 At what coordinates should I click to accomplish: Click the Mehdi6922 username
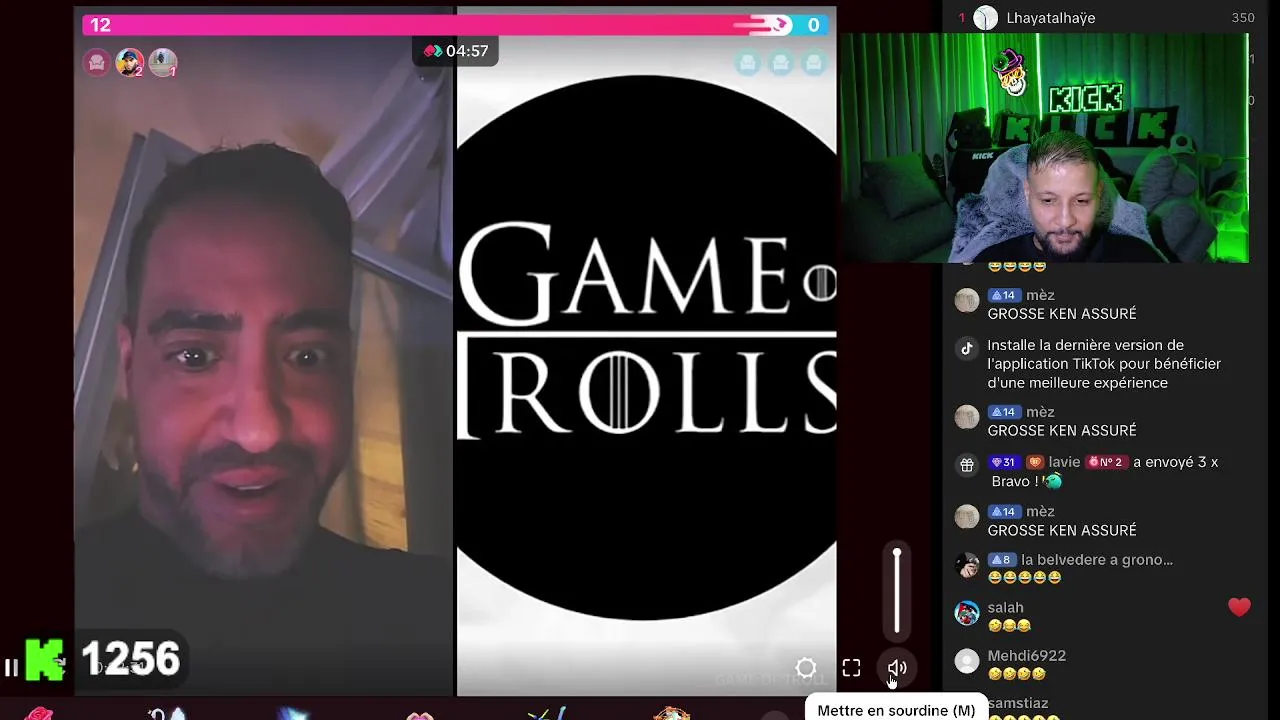coord(1027,656)
